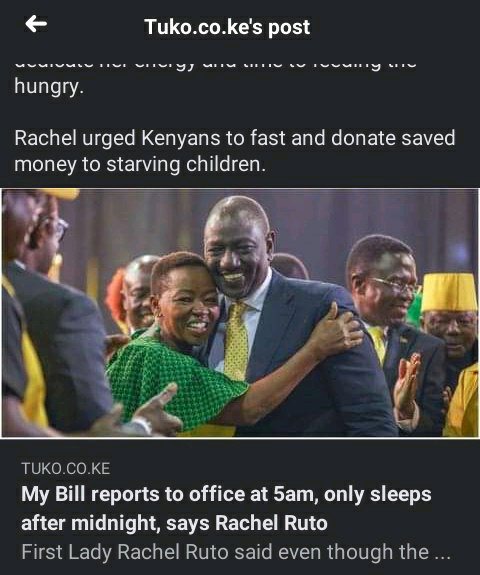Viewport: 480px width, 575px height.
Task: Click the "Tuko.co.ke's post" header title
Action: click(227, 27)
